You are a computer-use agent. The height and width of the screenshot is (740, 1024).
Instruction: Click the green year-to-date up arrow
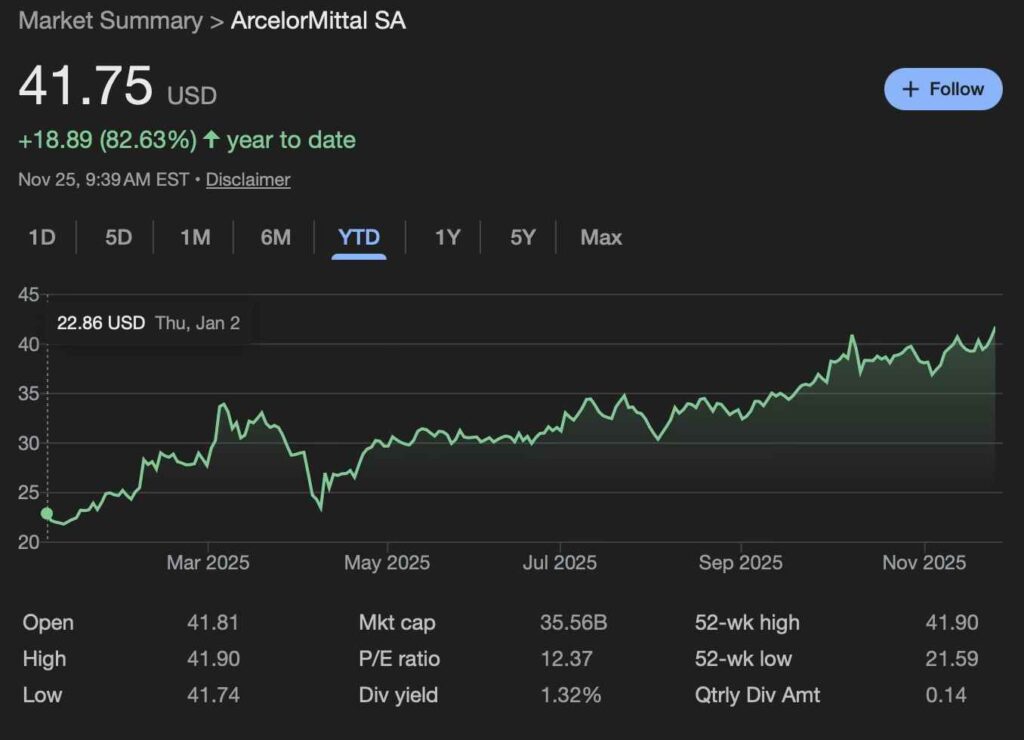point(211,140)
